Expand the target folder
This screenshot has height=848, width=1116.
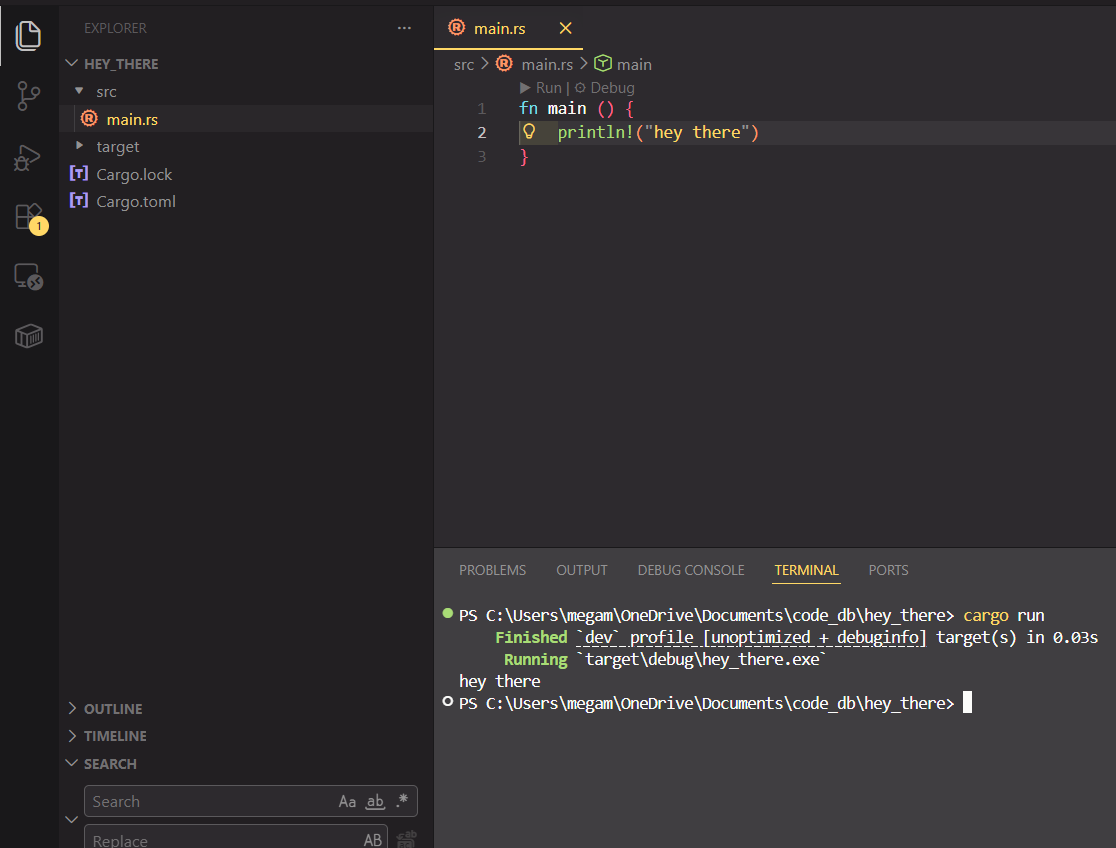[x=80, y=146]
